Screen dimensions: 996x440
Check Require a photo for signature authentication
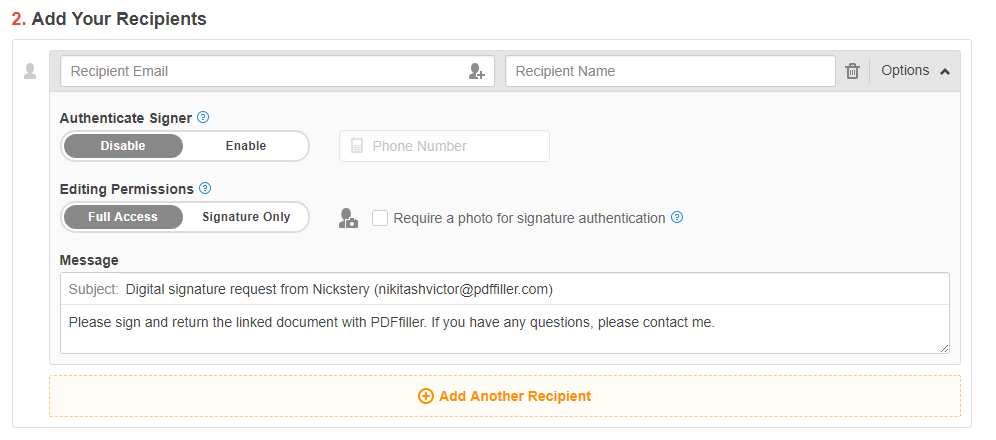pos(380,218)
